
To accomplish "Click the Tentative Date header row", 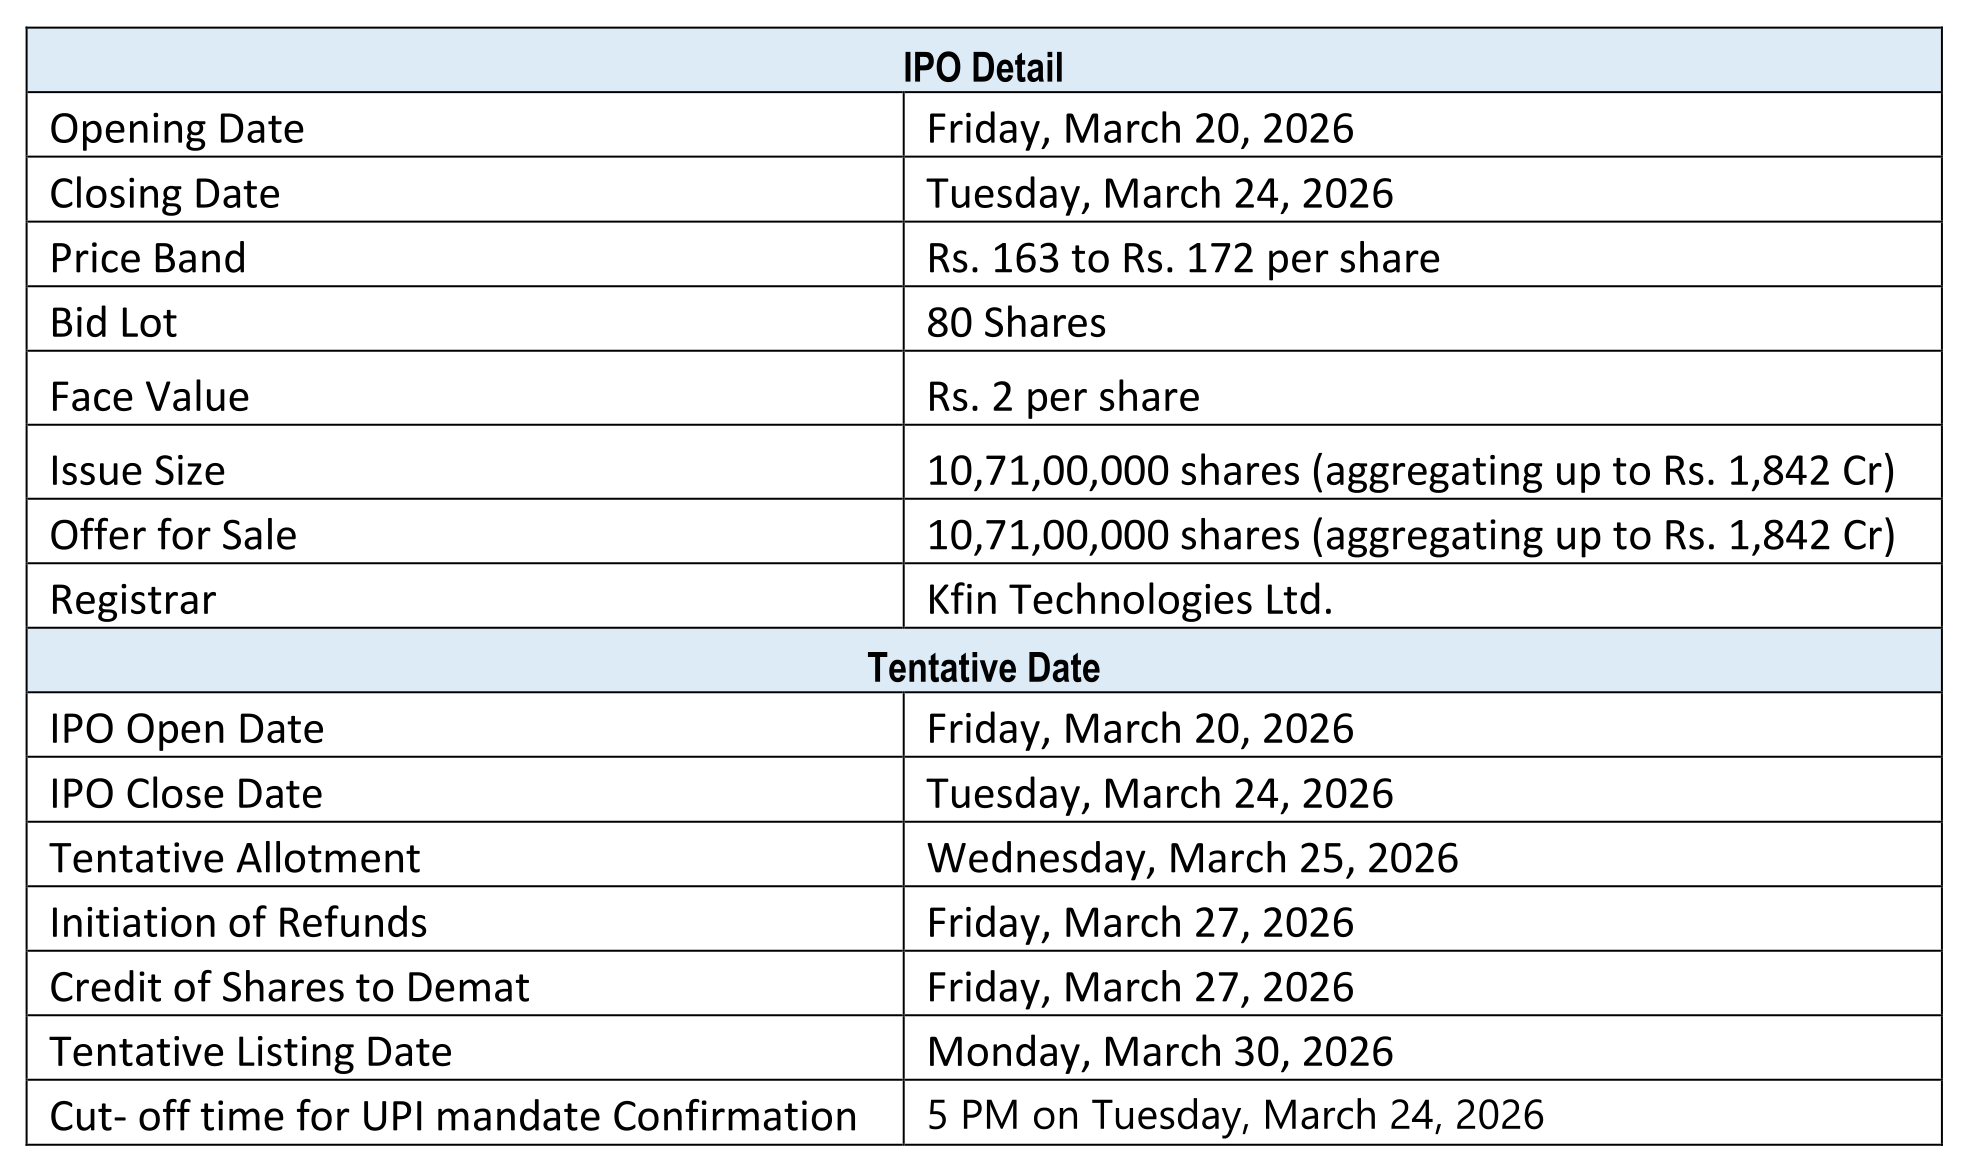I will [983, 667].
